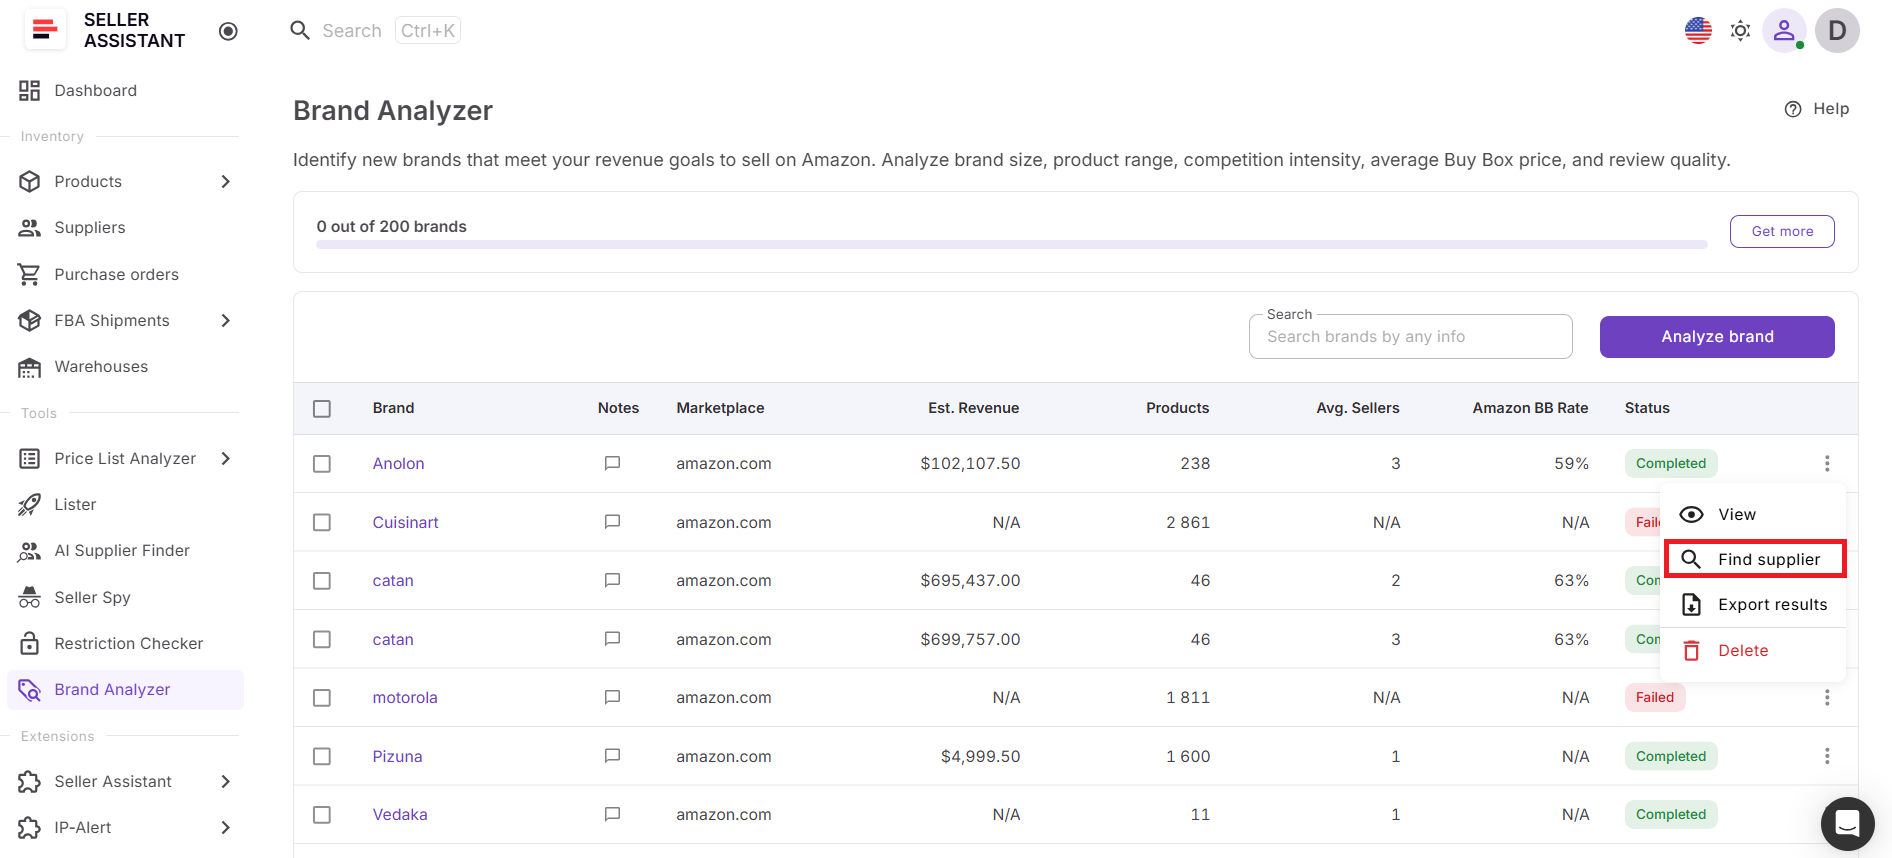The width and height of the screenshot is (1892, 858).
Task: Choose Find supplier in context menu
Action: pyautogui.click(x=1754, y=559)
